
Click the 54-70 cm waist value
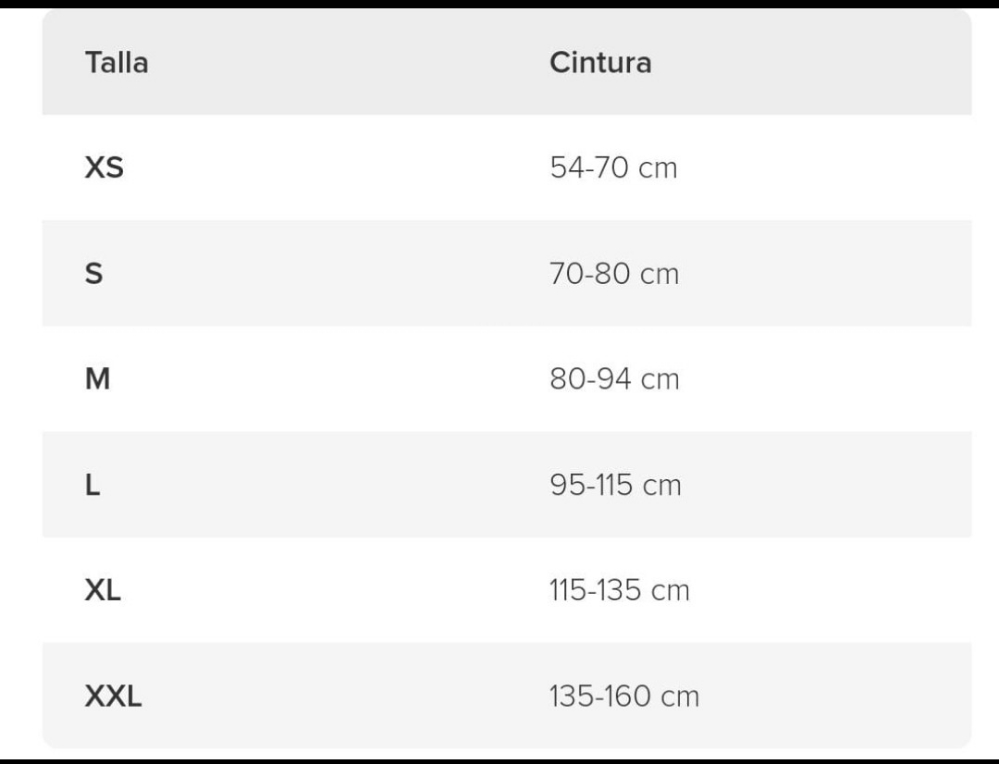[x=614, y=168]
